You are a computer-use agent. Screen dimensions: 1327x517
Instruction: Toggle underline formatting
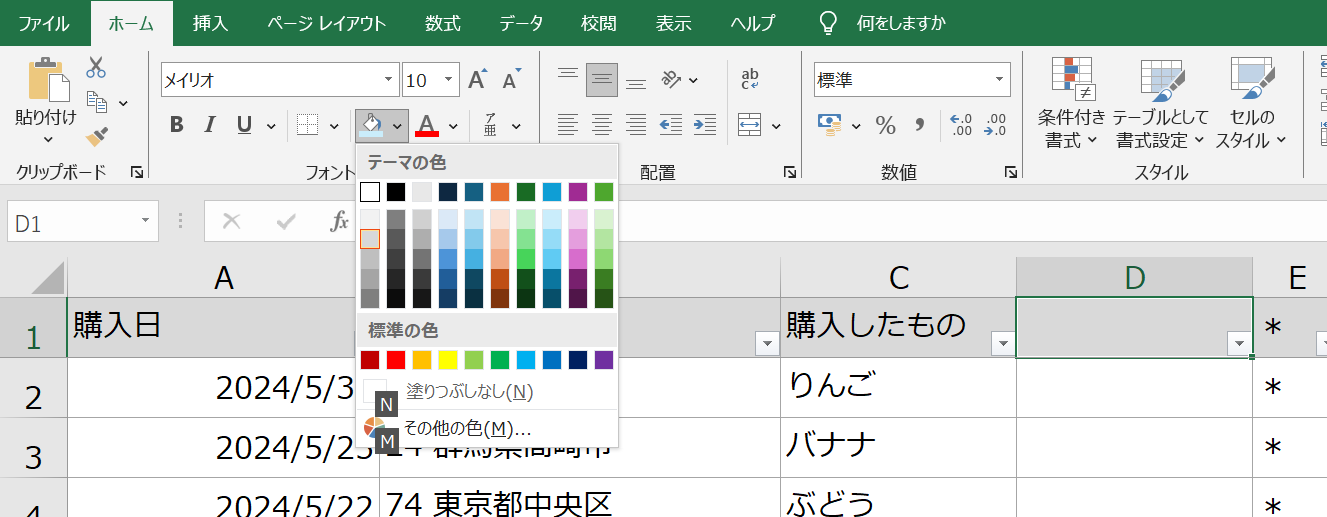click(244, 125)
